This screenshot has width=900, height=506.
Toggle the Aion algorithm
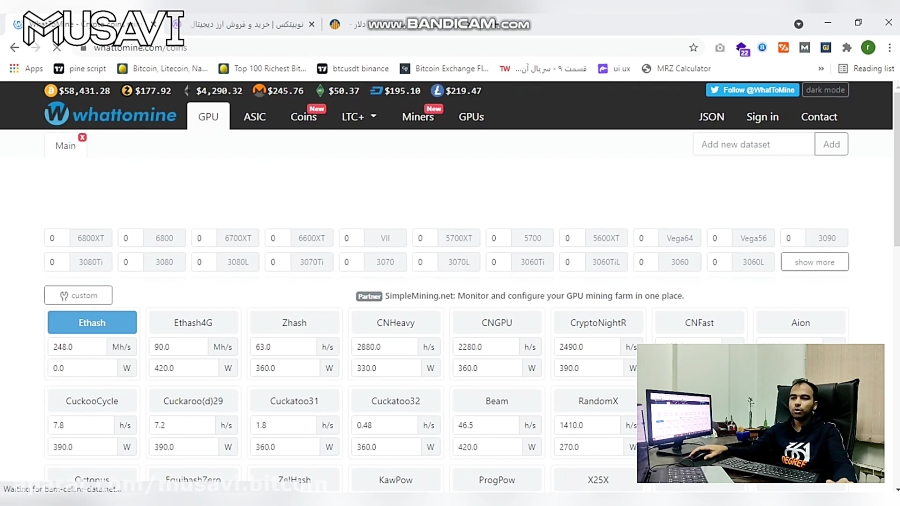pos(801,322)
